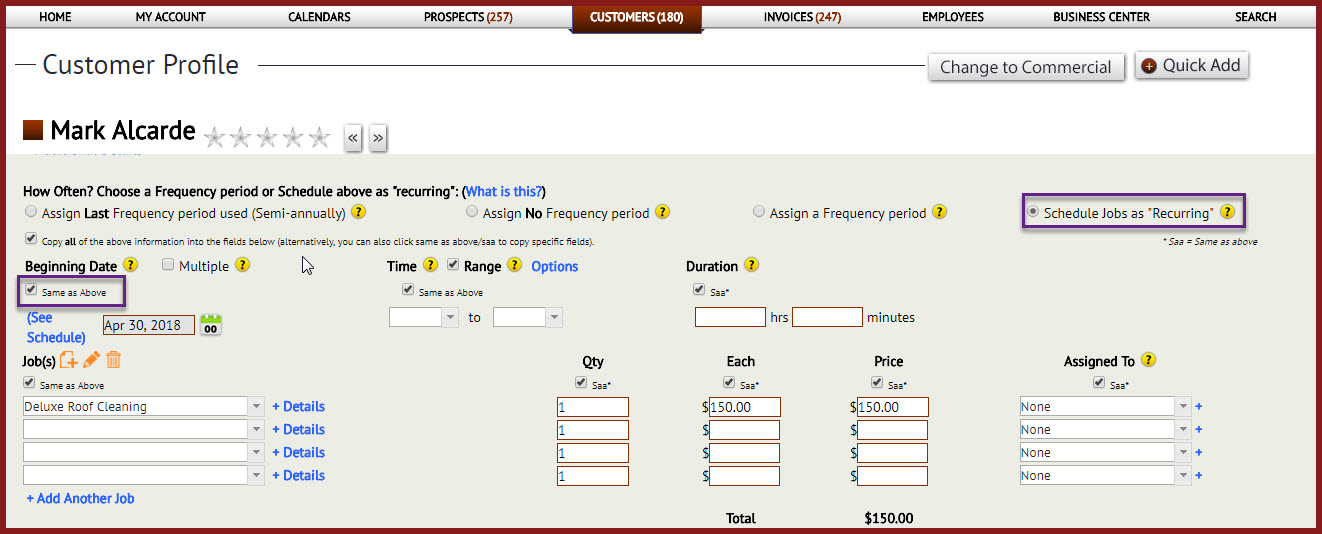The width and height of the screenshot is (1322, 534).
Task: Click Add Another Job link
Action: pos(81,498)
